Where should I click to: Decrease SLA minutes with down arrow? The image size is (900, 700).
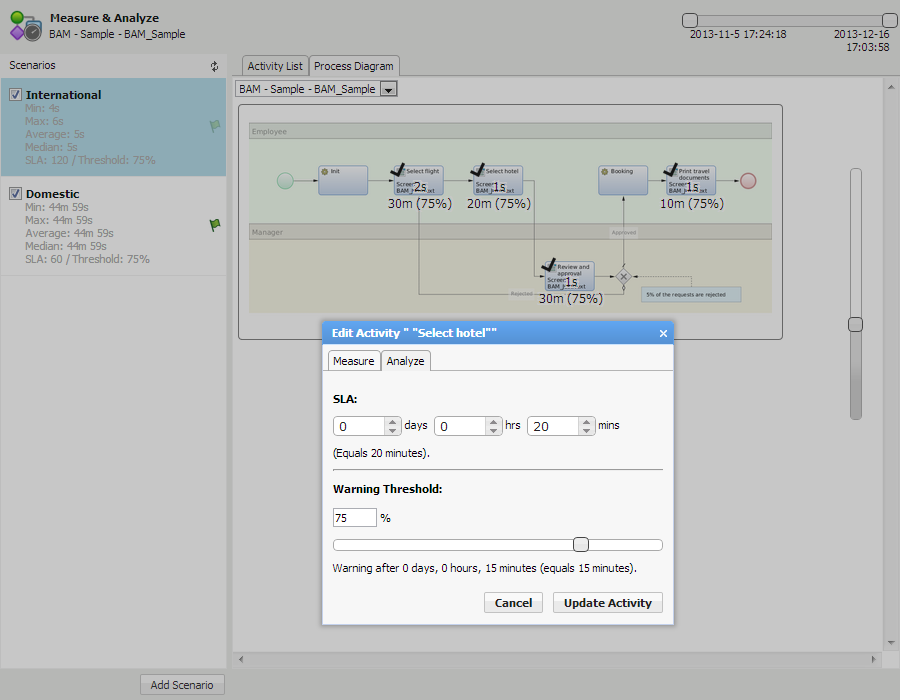coord(586,430)
